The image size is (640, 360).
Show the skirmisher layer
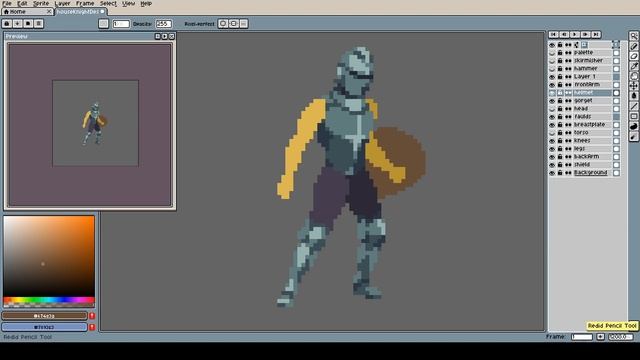(x=552, y=60)
